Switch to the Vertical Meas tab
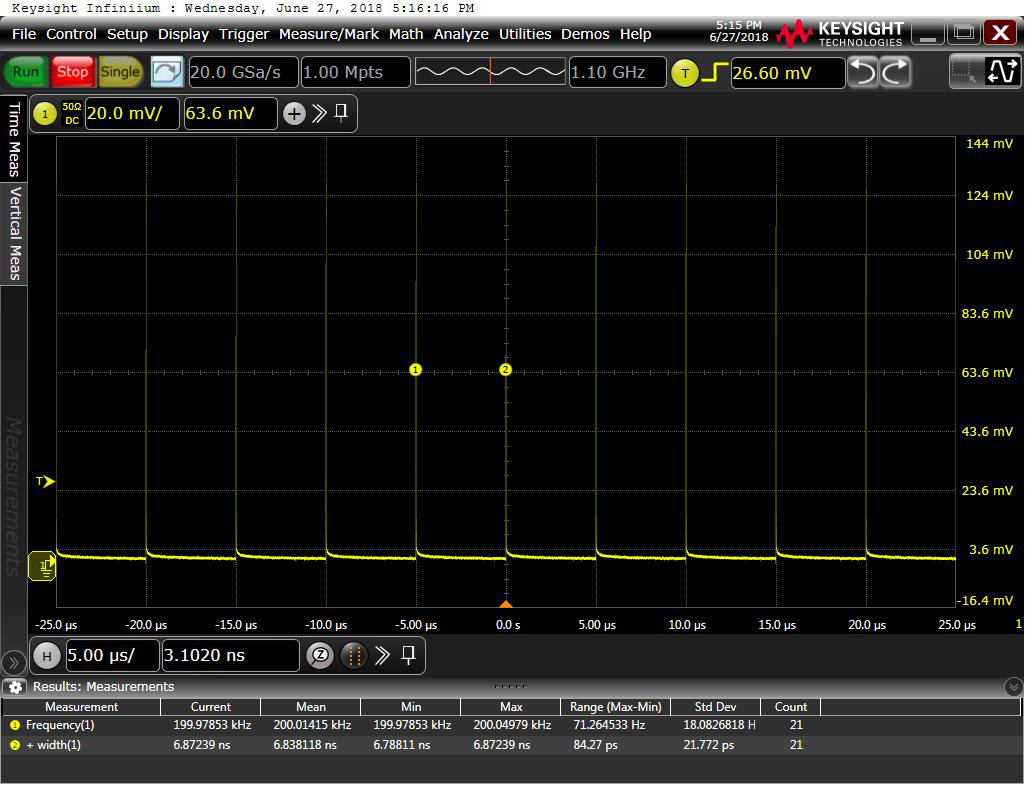 pyautogui.click(x=15, y=233)
